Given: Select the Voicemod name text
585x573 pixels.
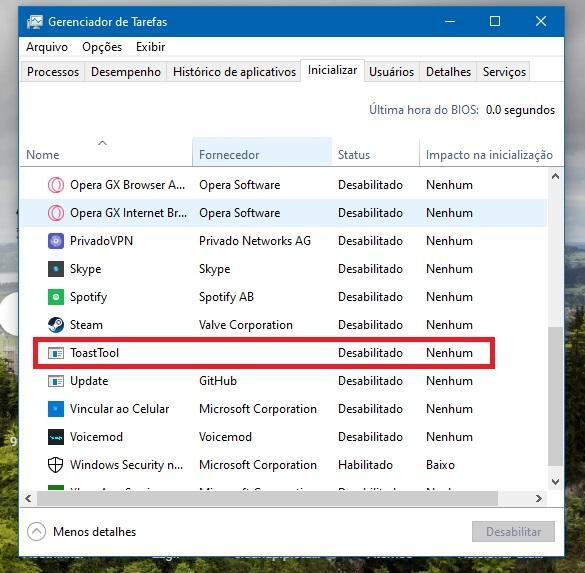Looking at the screenshot, I should point(96,437).
